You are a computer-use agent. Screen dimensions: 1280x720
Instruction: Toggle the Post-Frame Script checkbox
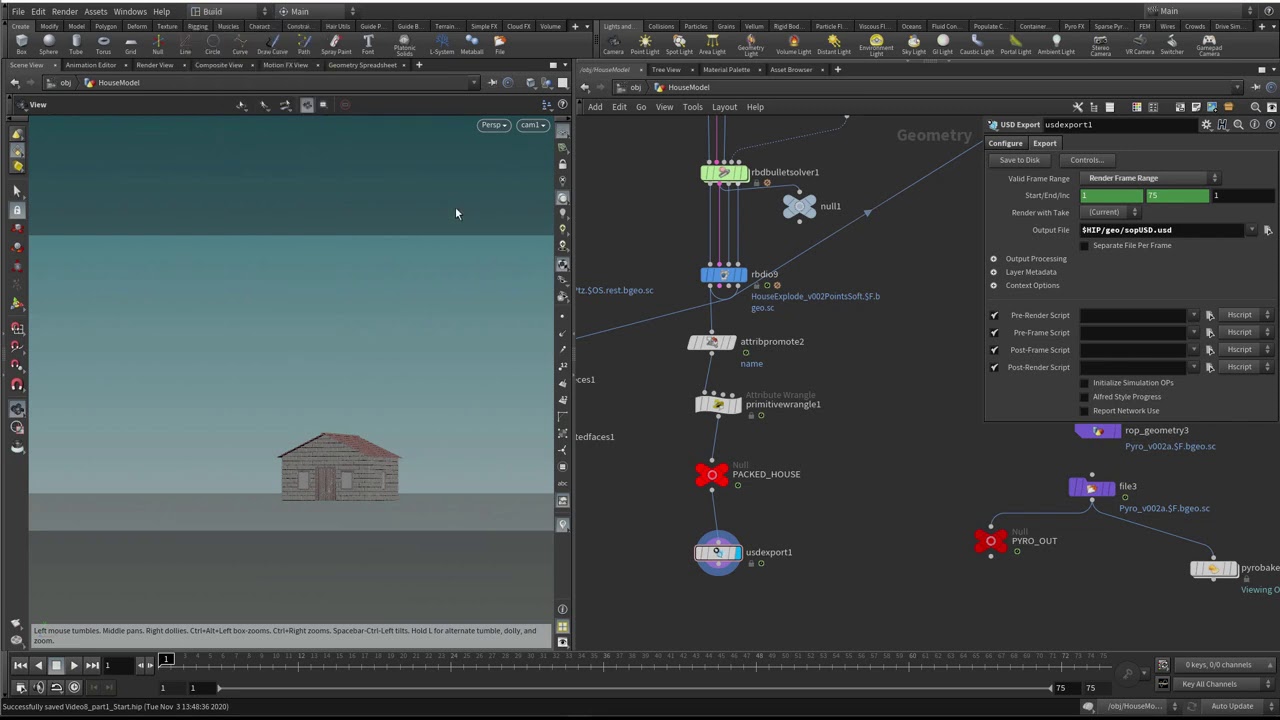(994, 350)
